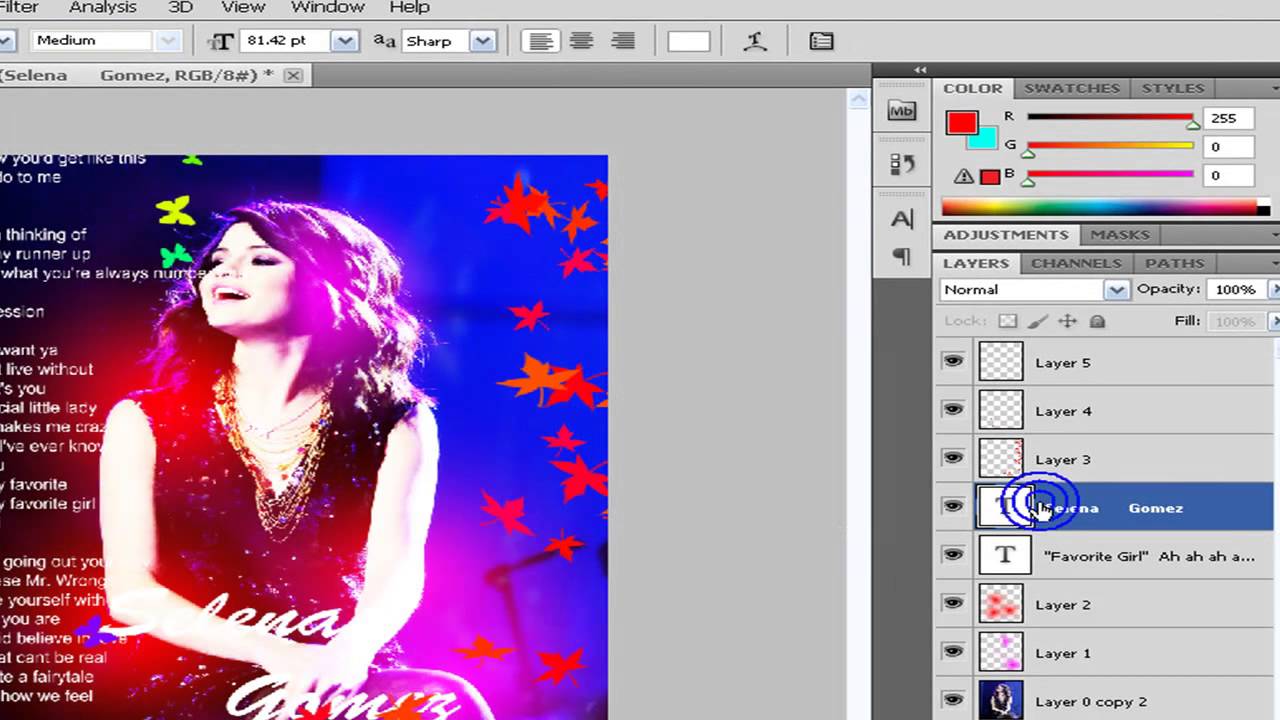Viewport: 1280px width, 720px height.
Task: Switch to the Styles tab
Action: point(1173,88)
